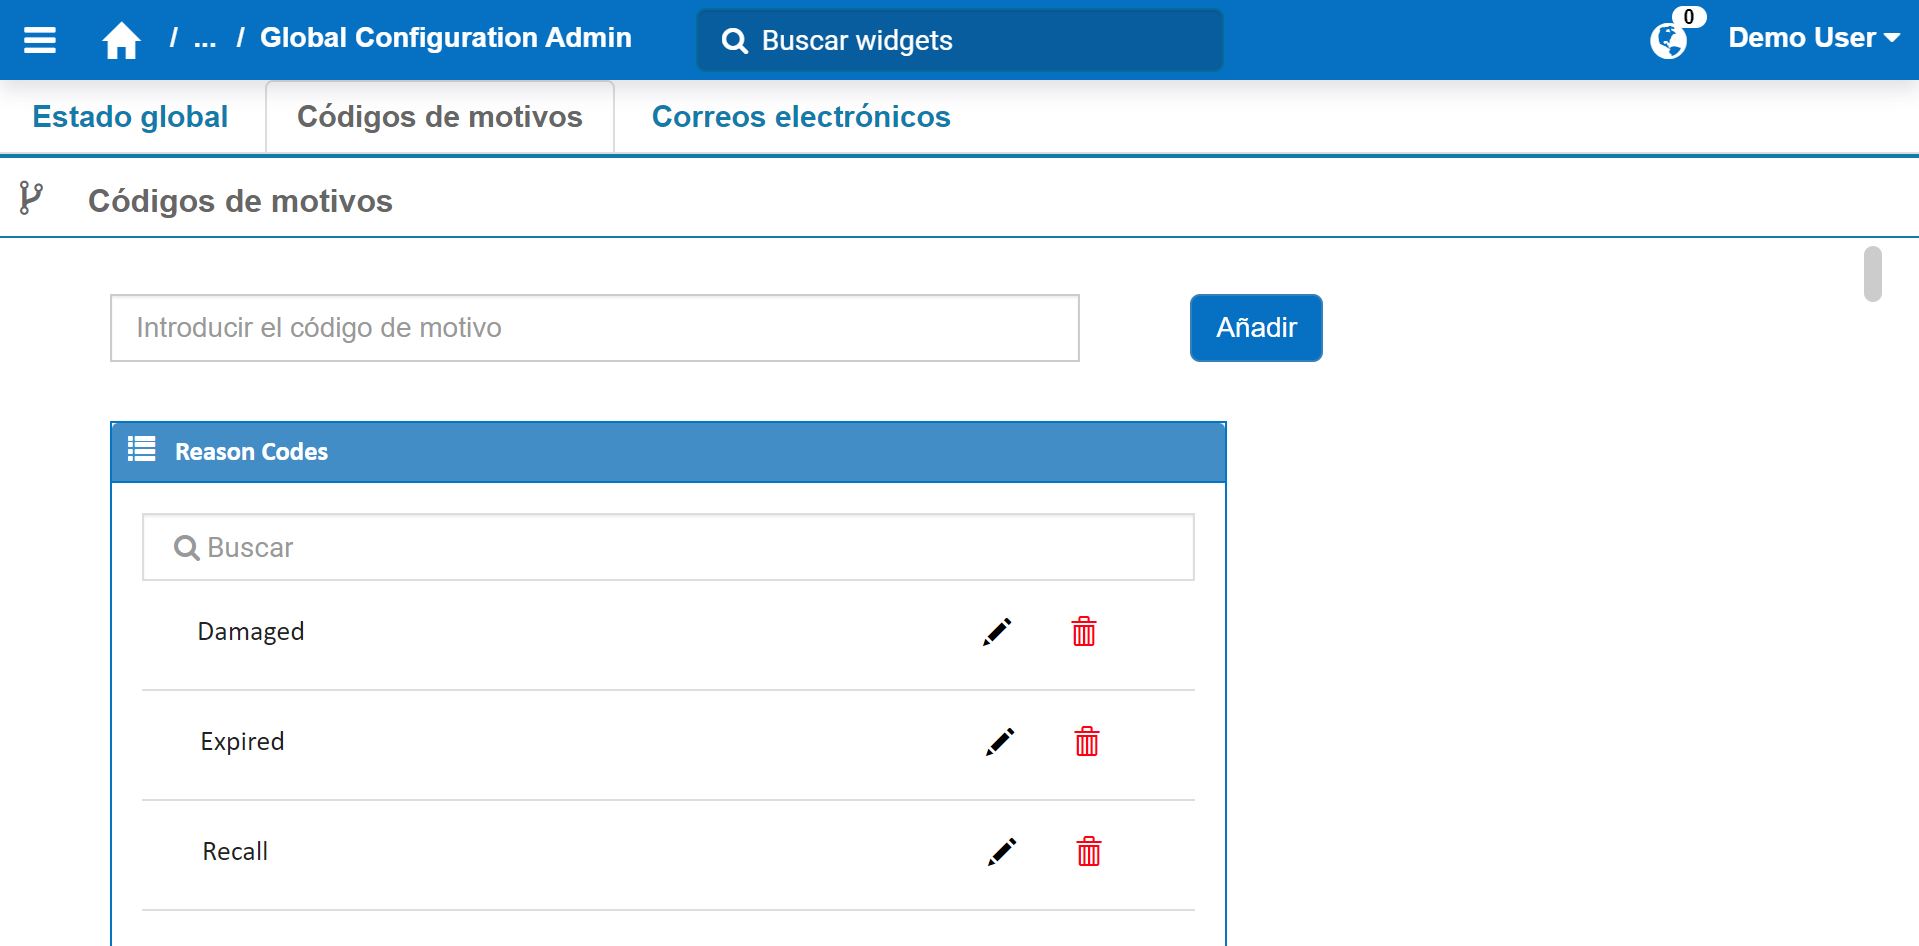Edit the Expired reason code

click(1000, 742)
